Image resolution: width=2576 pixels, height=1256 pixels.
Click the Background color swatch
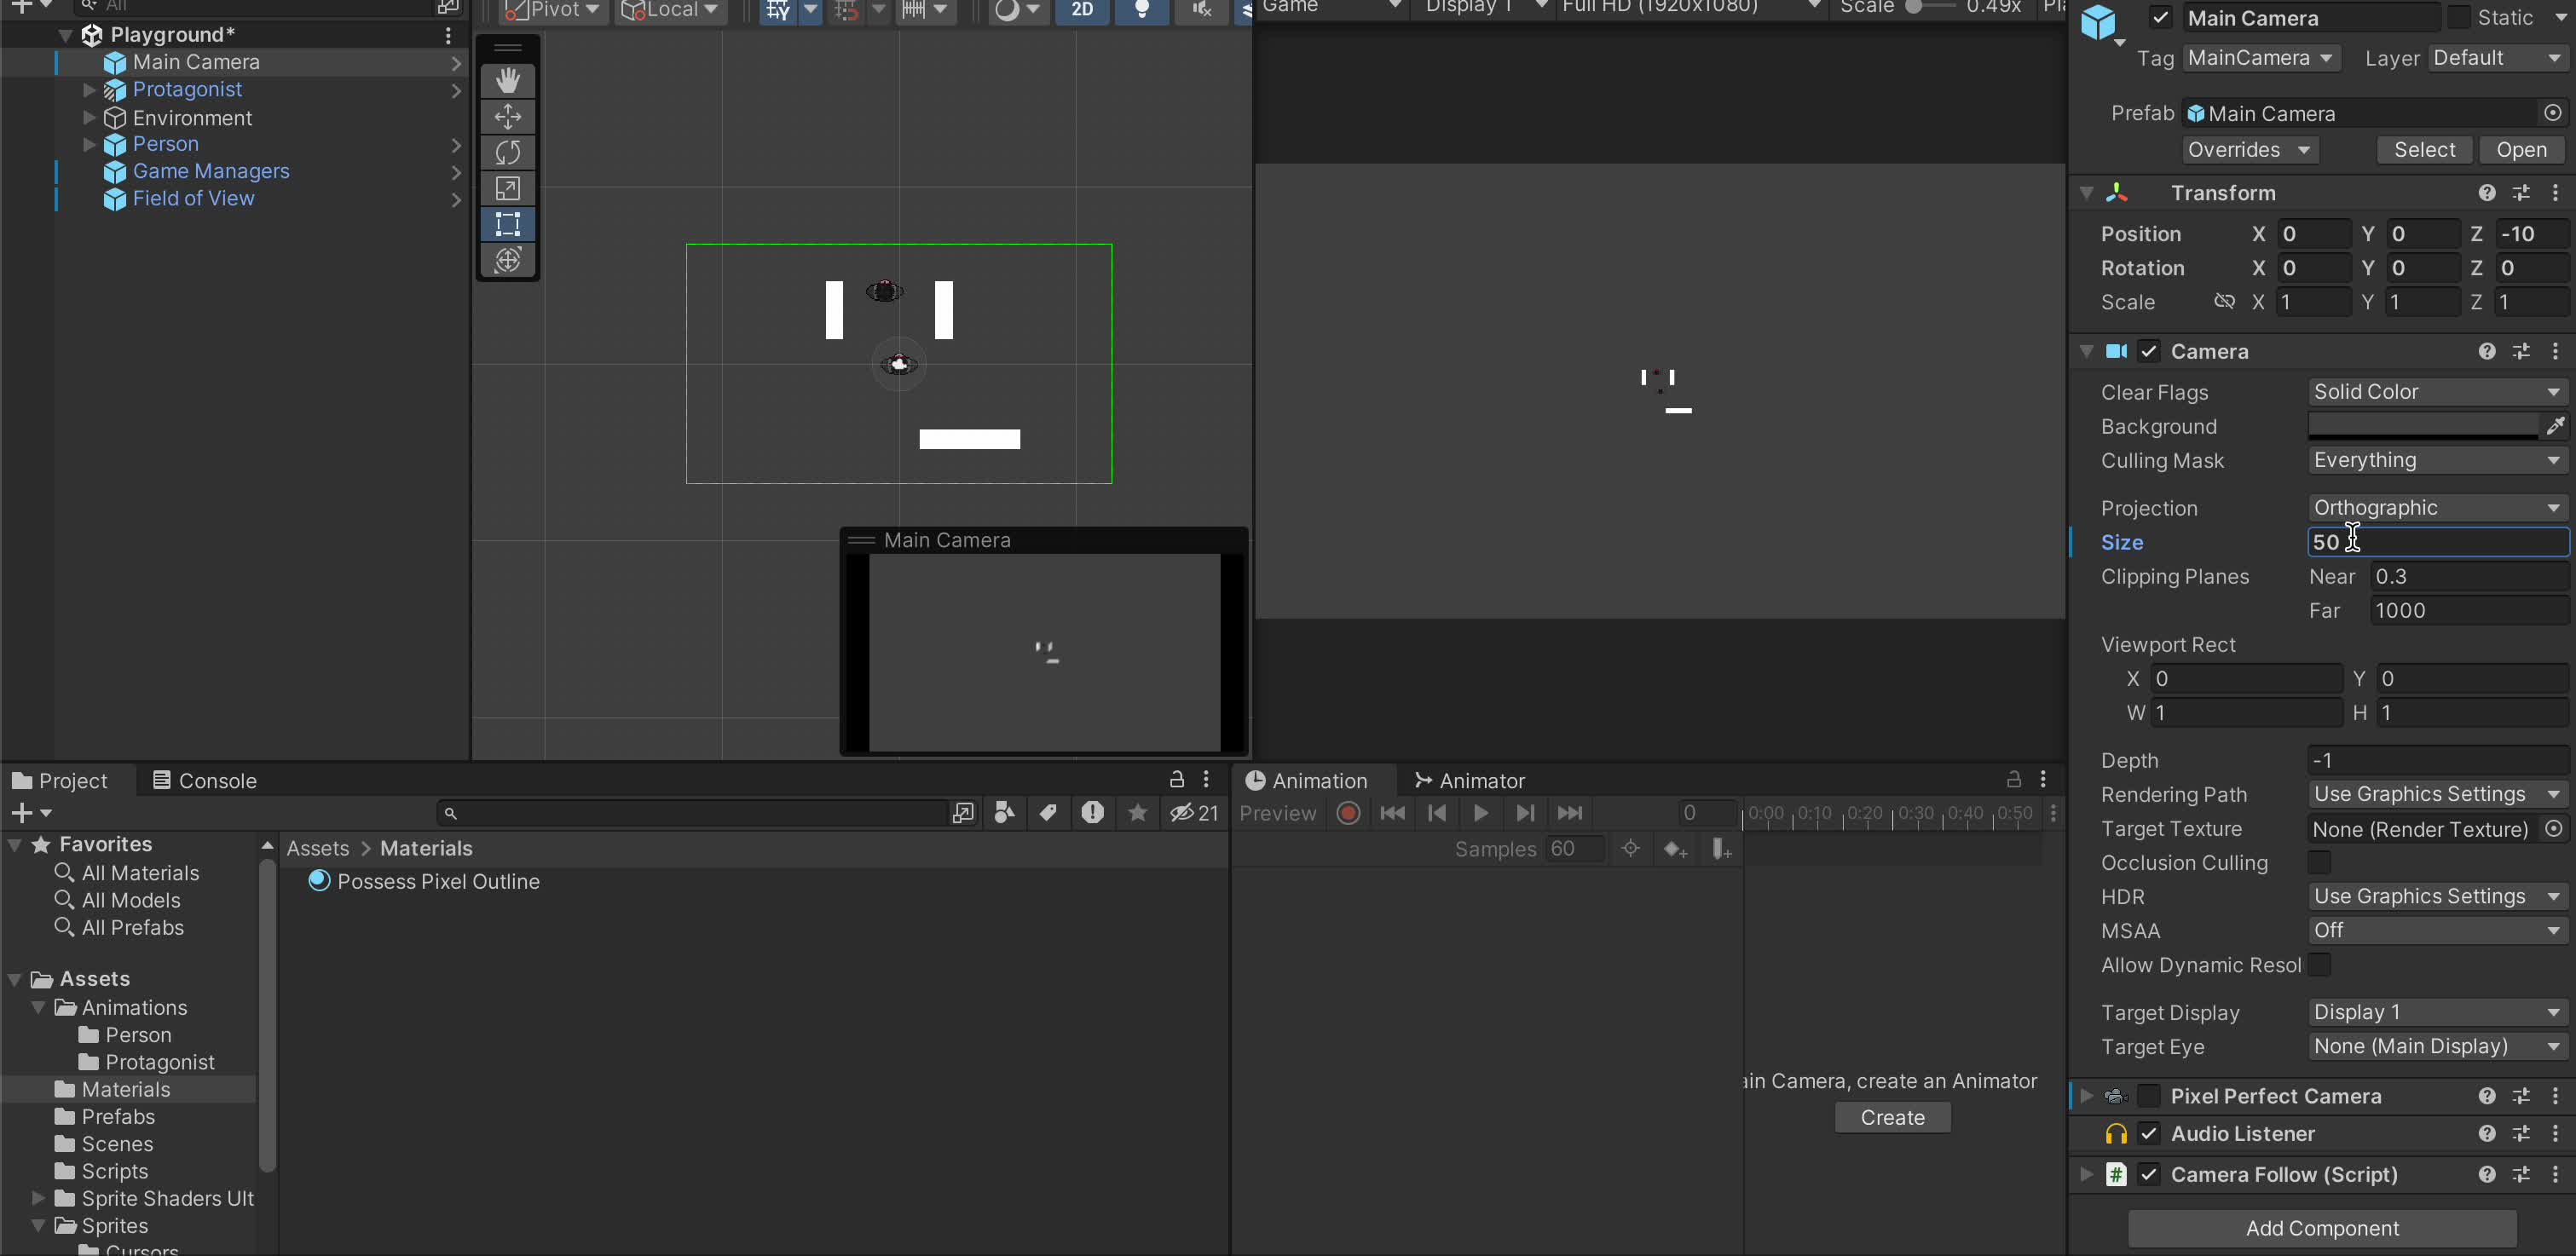coord(2422,426)
